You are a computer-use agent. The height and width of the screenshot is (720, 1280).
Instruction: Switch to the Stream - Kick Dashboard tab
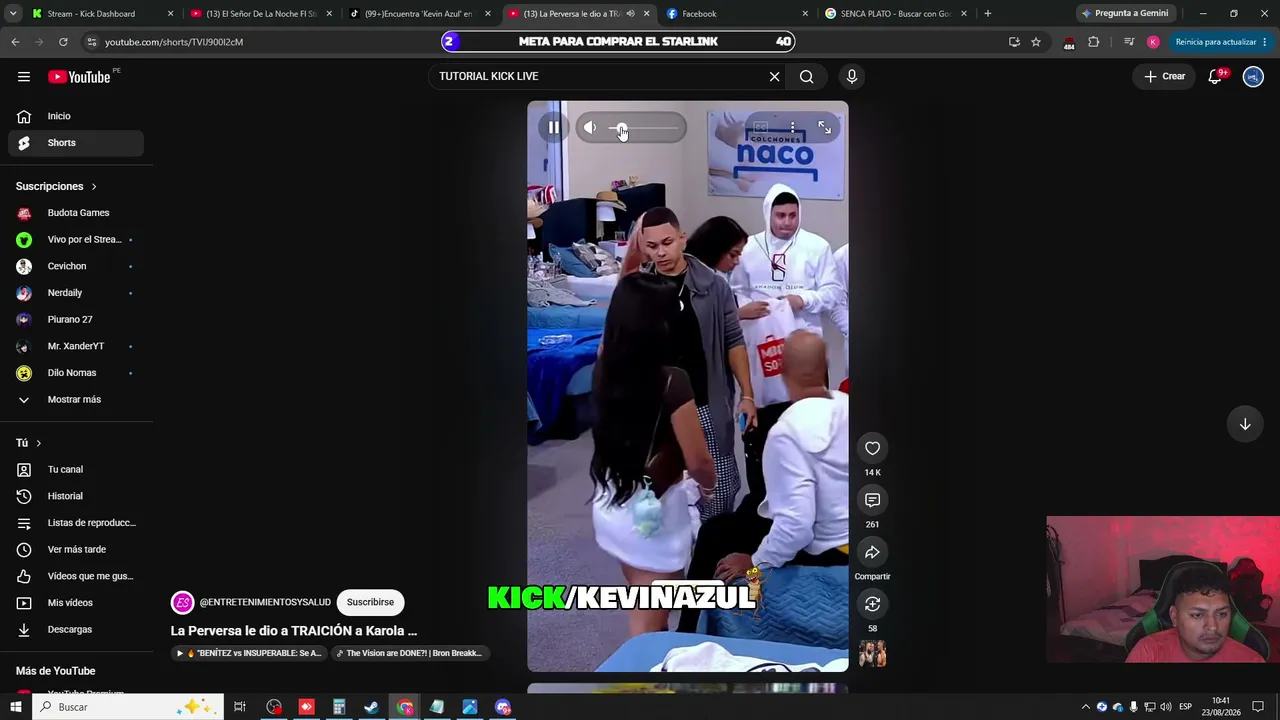tap(100, 14)
